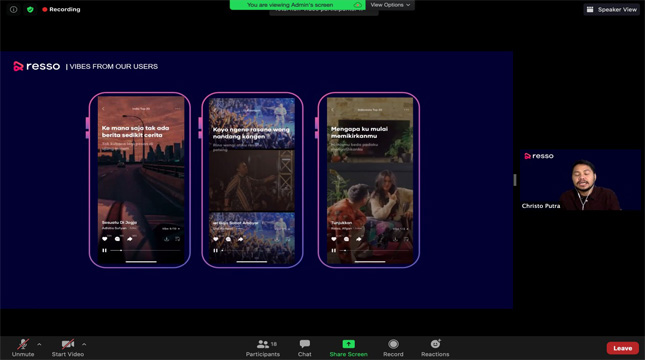Screen dimensions: 645x360
Task: Click the divider handle beside shared screen
Action: click(515, 180)
